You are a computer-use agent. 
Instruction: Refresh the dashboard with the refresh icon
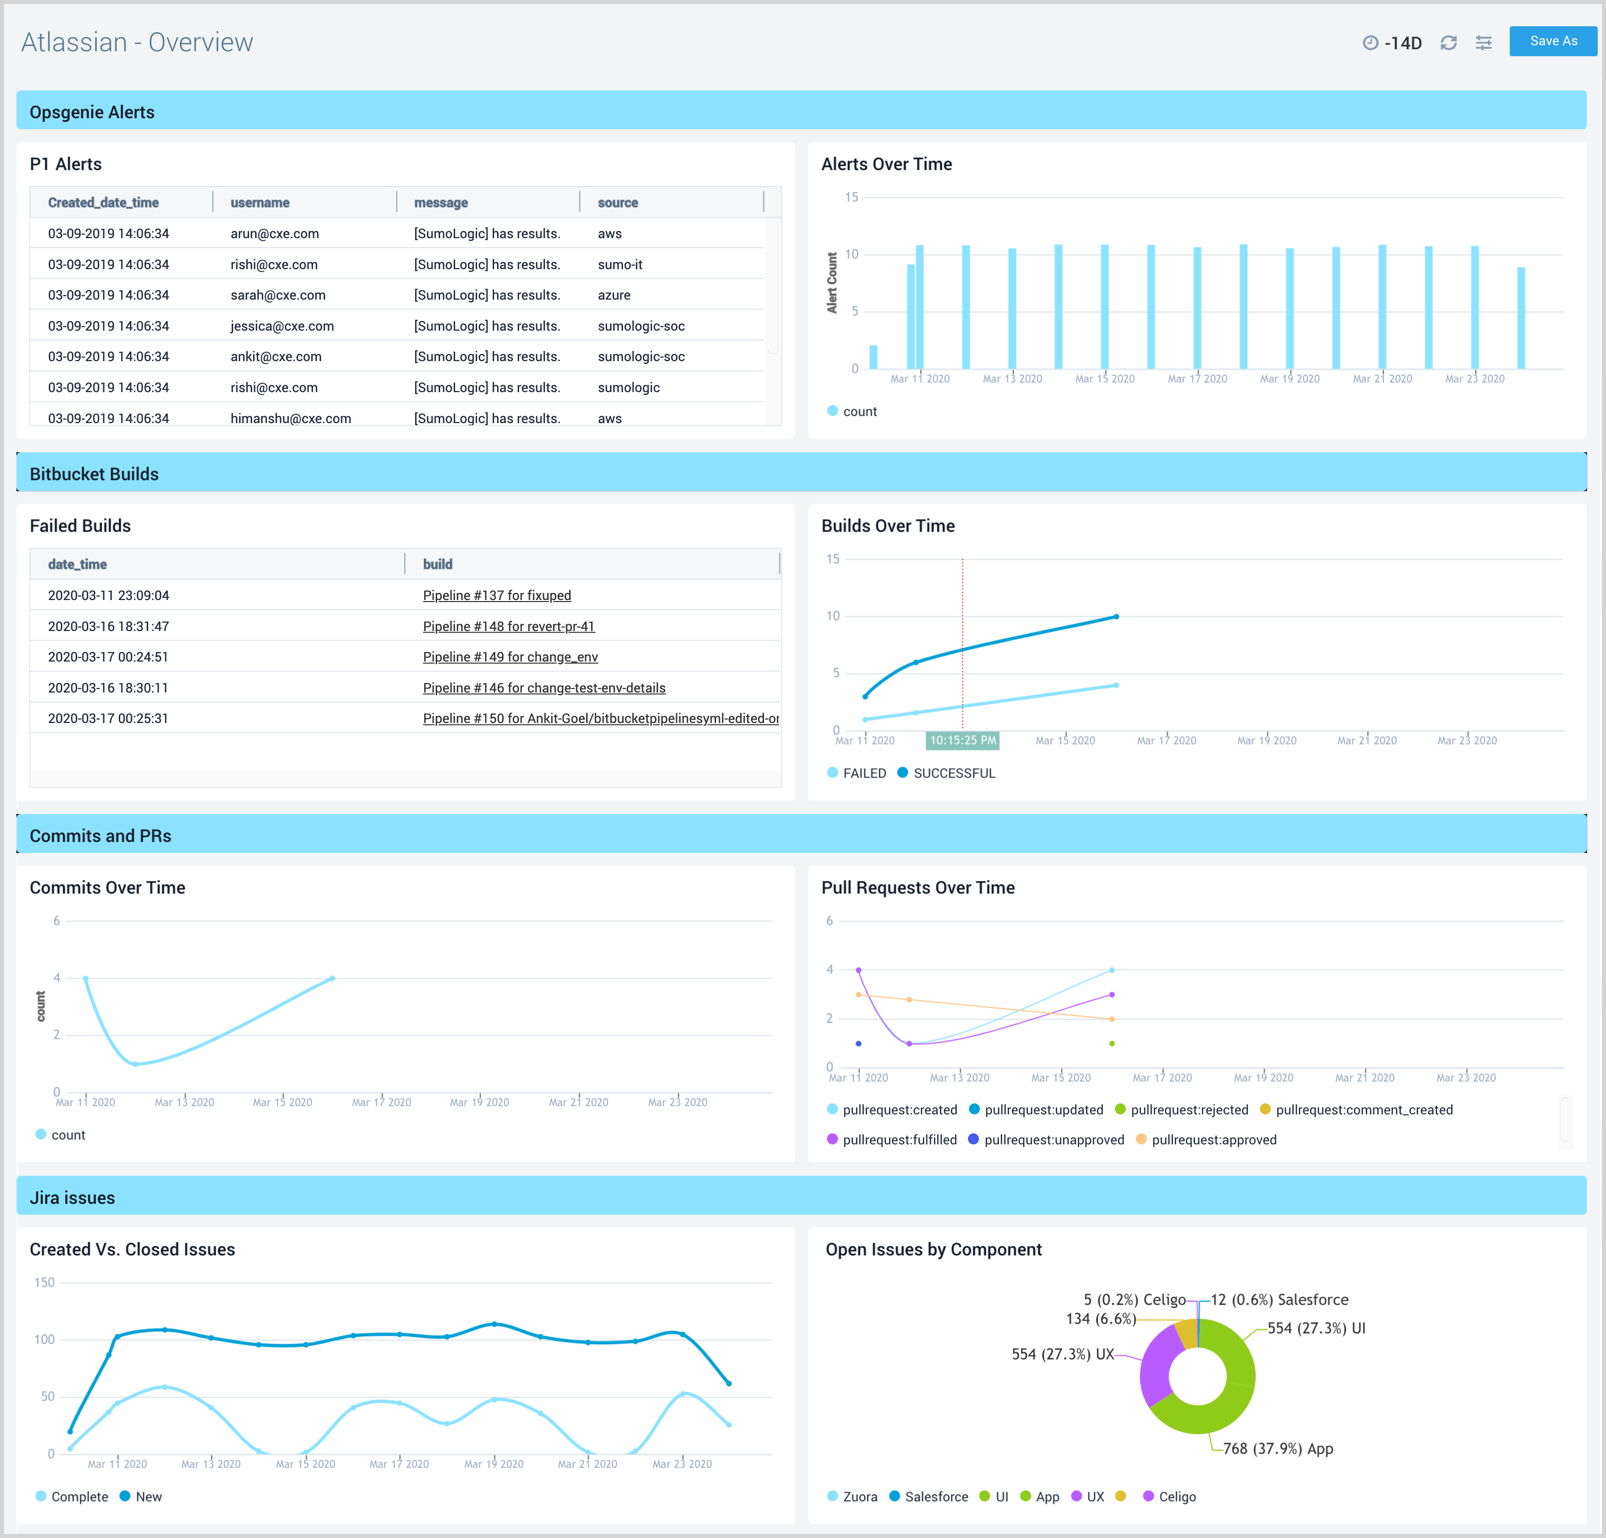1448,43
